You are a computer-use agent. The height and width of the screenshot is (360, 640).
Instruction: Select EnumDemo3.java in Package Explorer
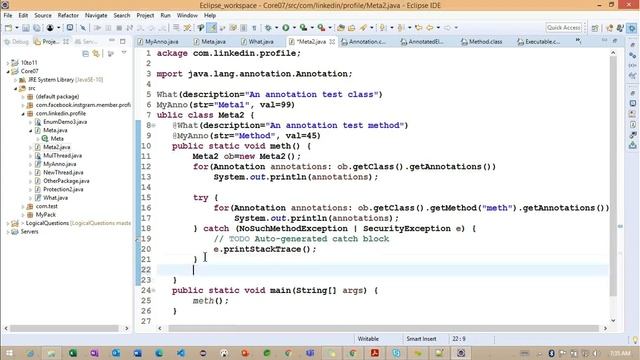65,122
